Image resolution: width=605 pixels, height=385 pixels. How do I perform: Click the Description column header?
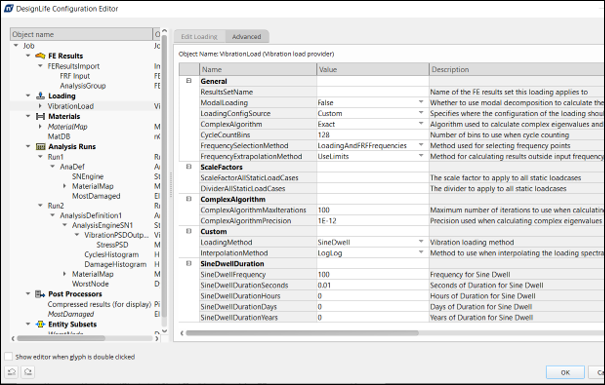[517, 69]
